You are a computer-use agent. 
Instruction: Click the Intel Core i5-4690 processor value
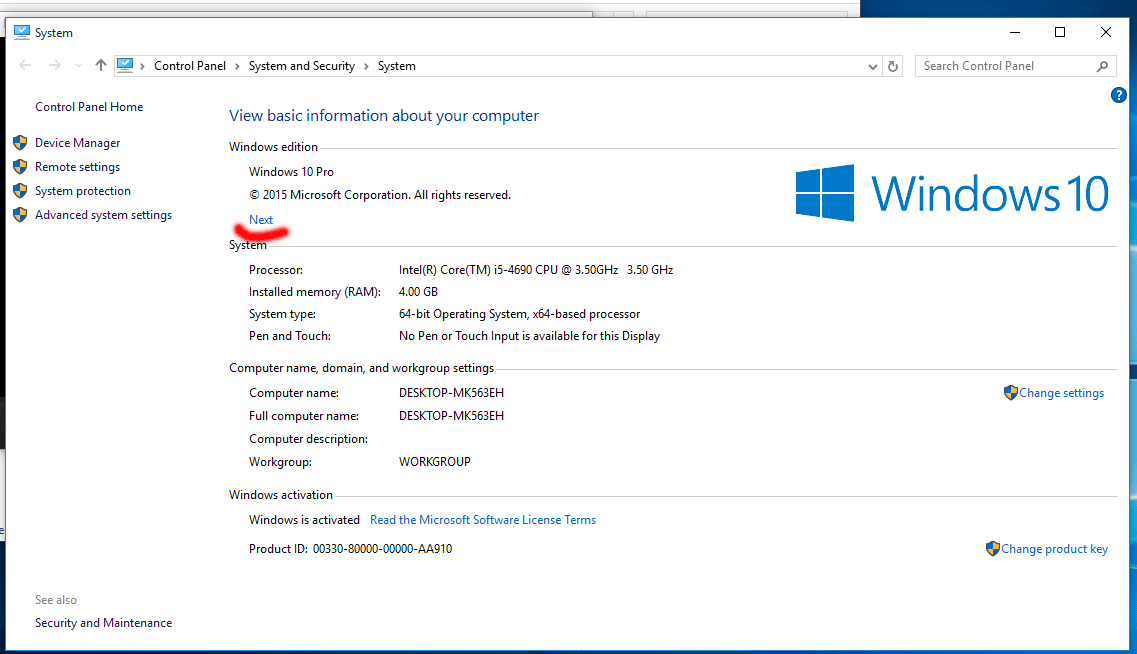(536, 270)
